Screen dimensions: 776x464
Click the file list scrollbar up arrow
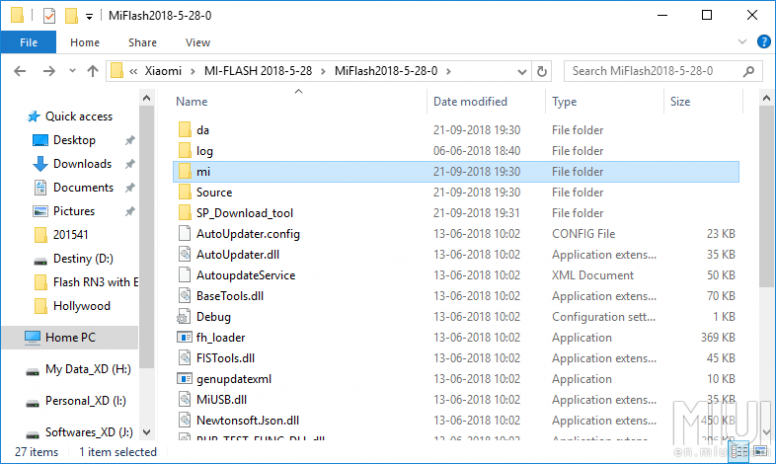[766, 98]
